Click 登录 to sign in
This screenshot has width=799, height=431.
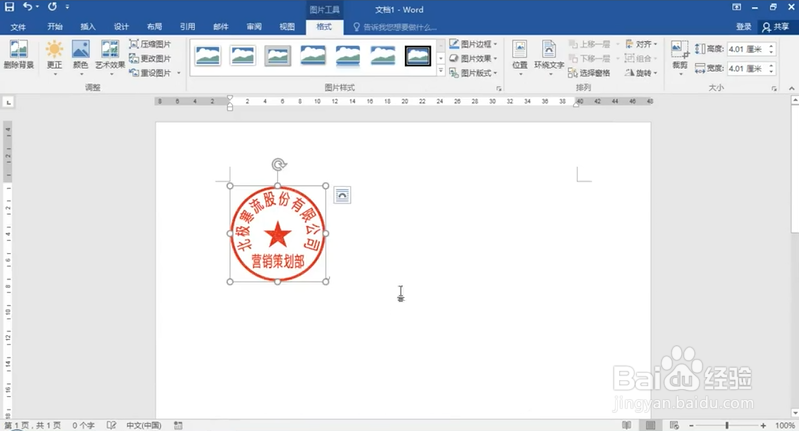[743, 27]
